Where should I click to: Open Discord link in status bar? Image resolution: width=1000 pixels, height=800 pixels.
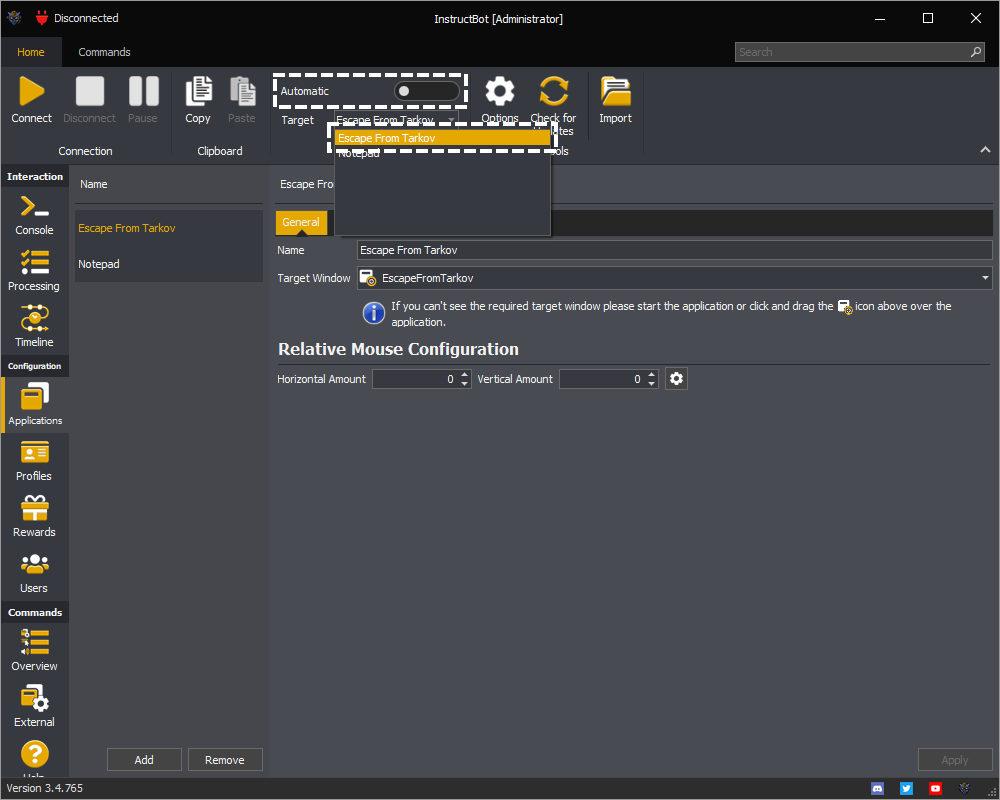(x=878, y=789)
